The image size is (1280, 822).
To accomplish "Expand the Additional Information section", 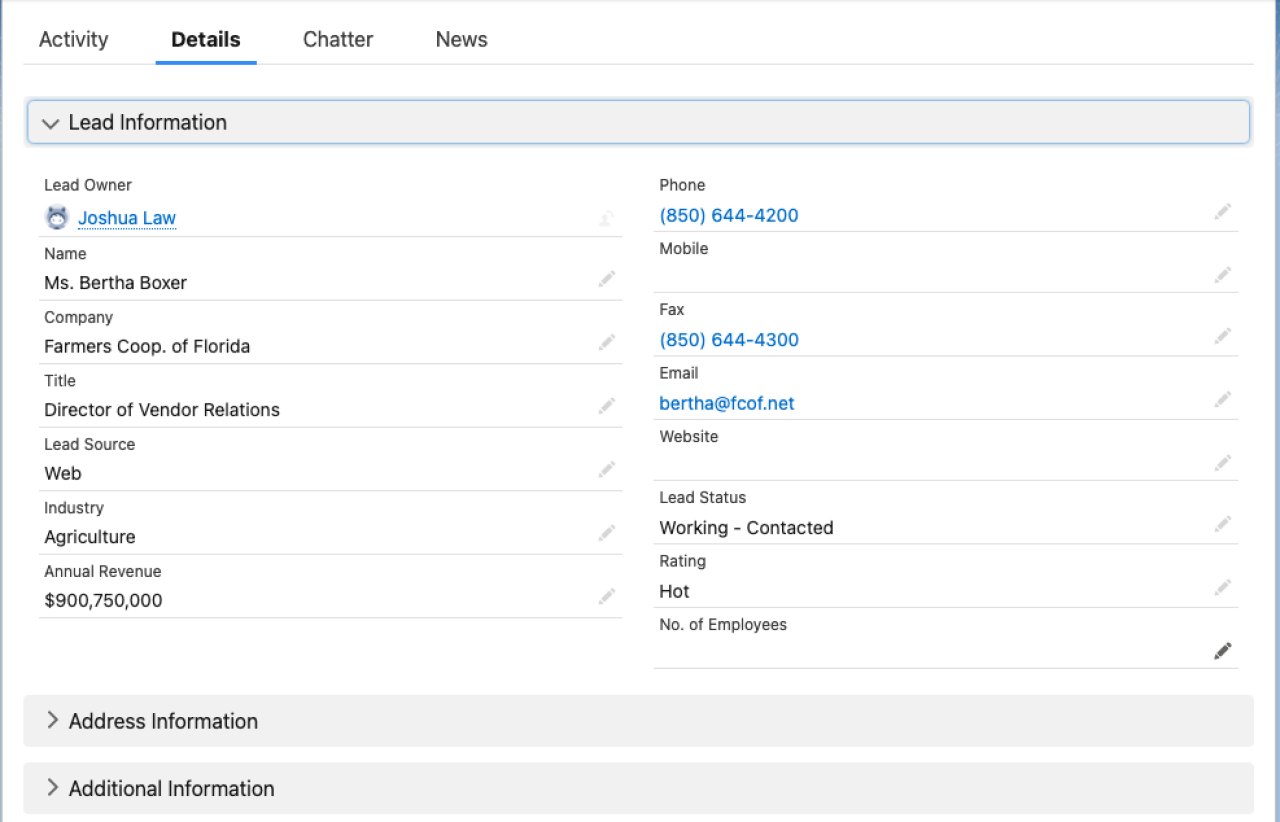I will (x=638, y=788).
